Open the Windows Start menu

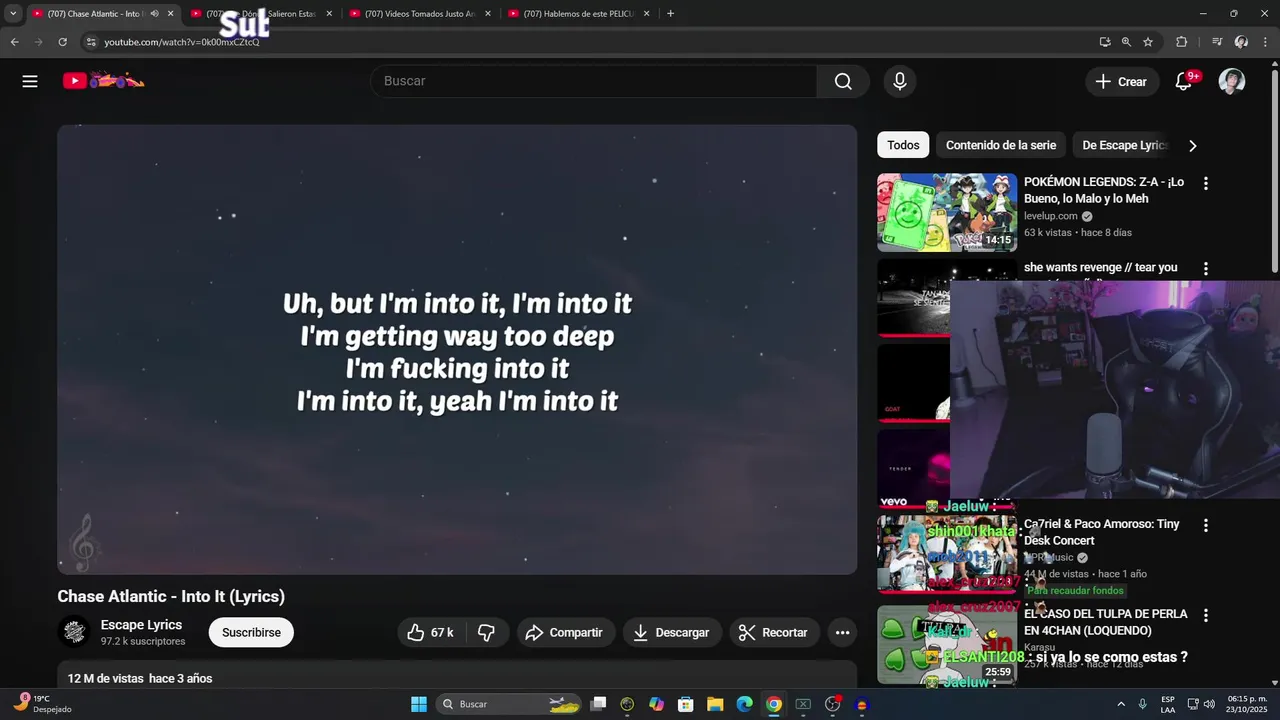coord(419,704)
